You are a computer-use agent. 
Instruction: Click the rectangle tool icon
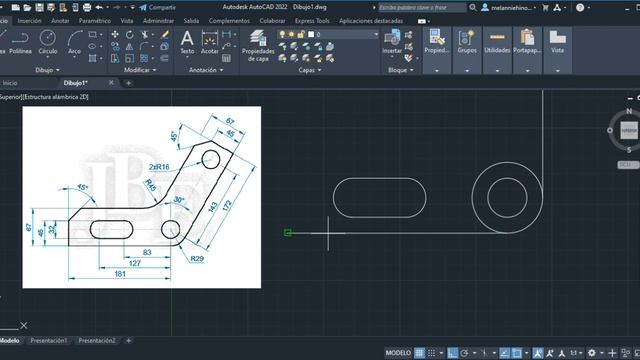(x=93, y=34)
